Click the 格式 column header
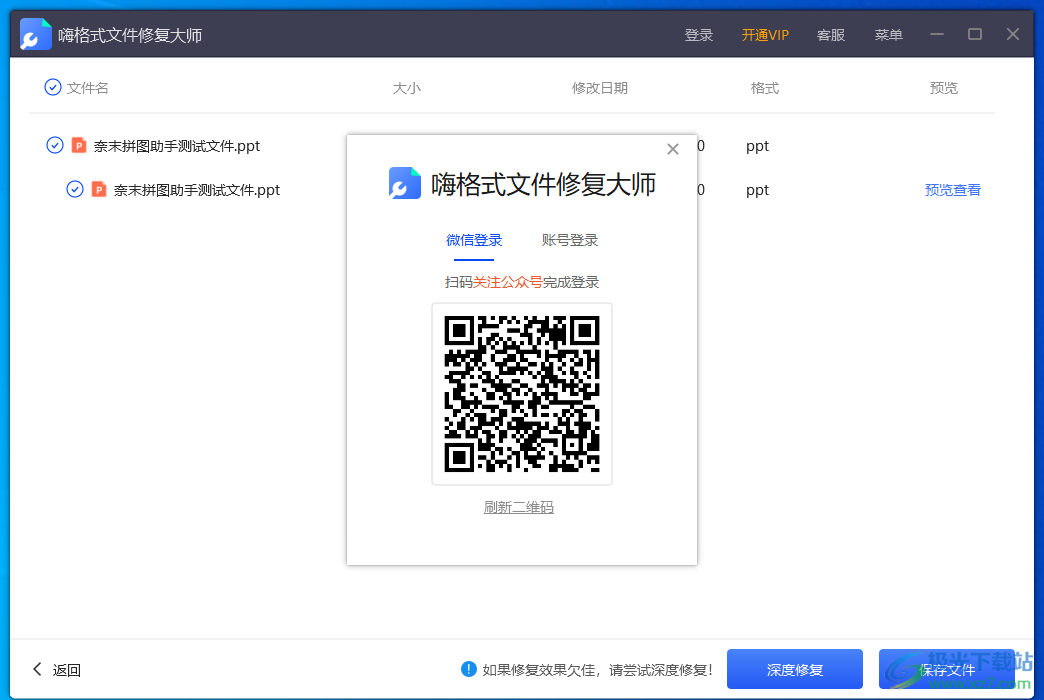Screen dimensions: 1044x700 764,88
